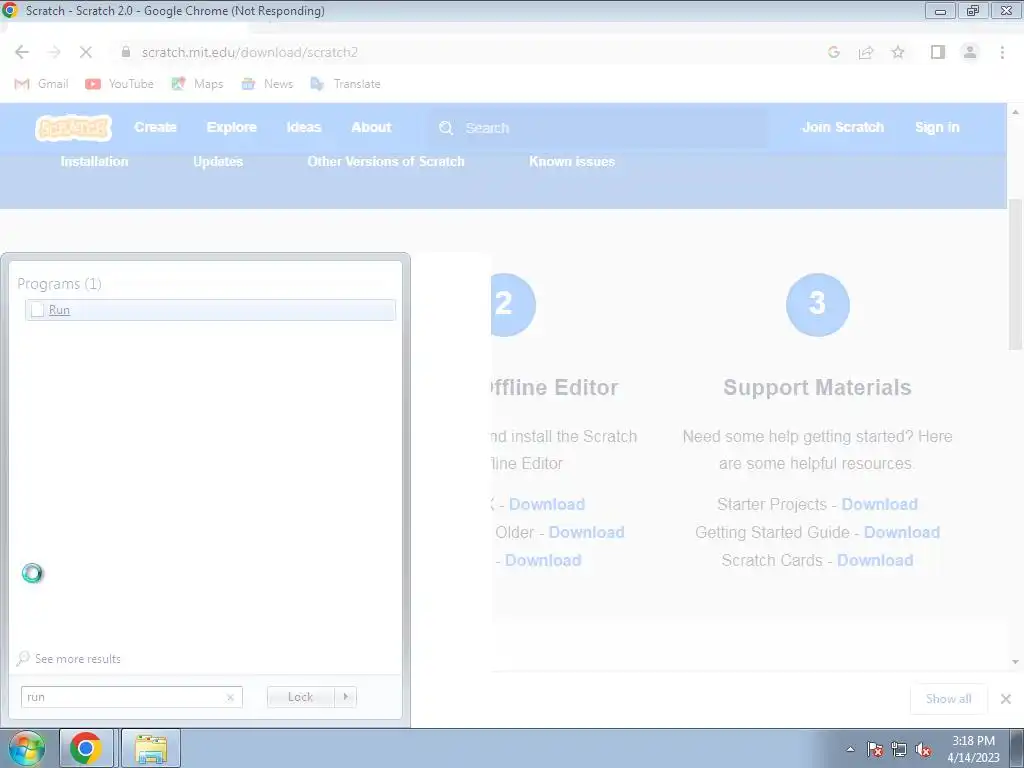Close the downloads bar
Viewport: 1024px width, 768px height.
coord(1006,699)
